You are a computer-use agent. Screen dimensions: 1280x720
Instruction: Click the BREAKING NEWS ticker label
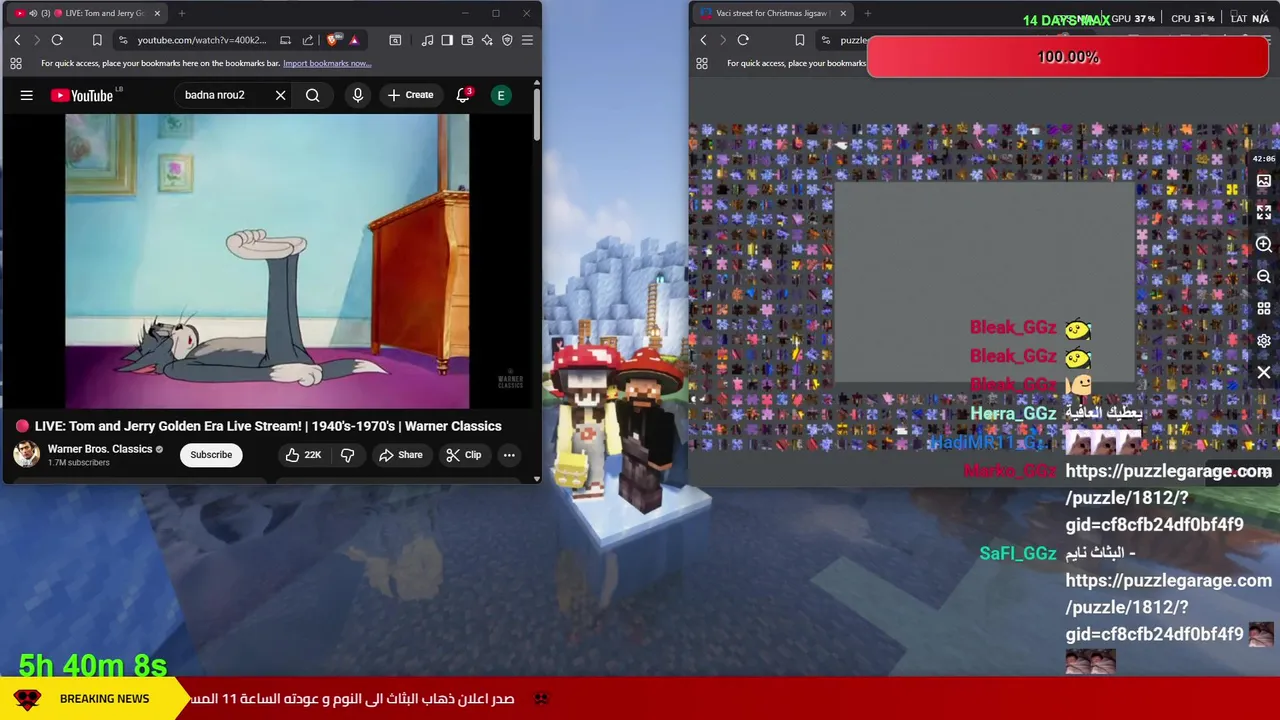[104, 699]
